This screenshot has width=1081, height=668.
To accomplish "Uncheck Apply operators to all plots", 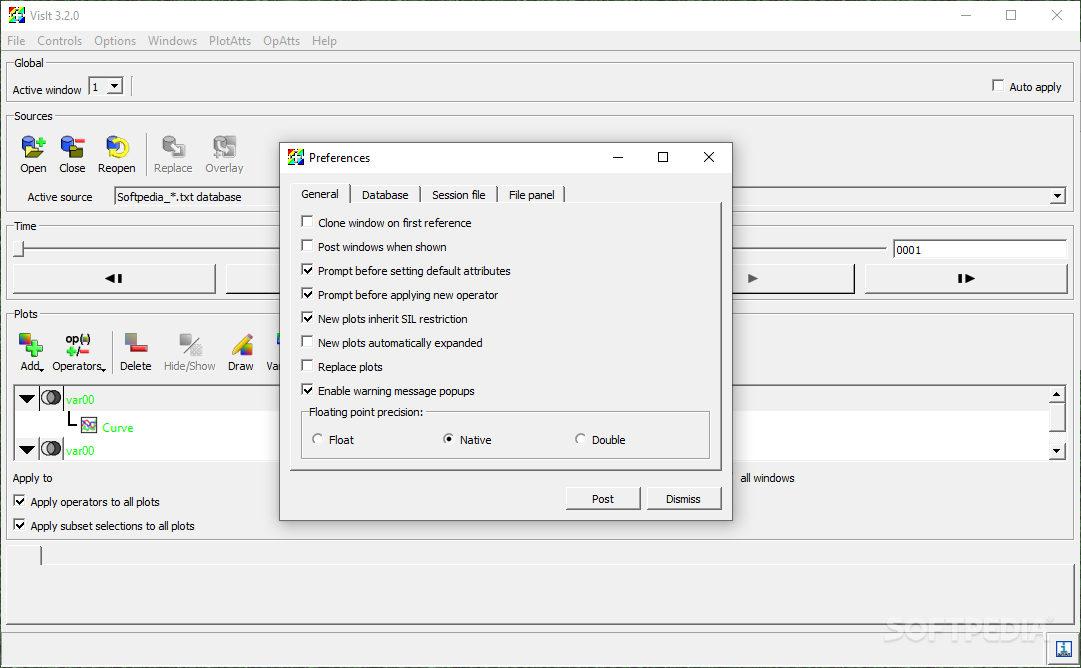I will (19, 501).
